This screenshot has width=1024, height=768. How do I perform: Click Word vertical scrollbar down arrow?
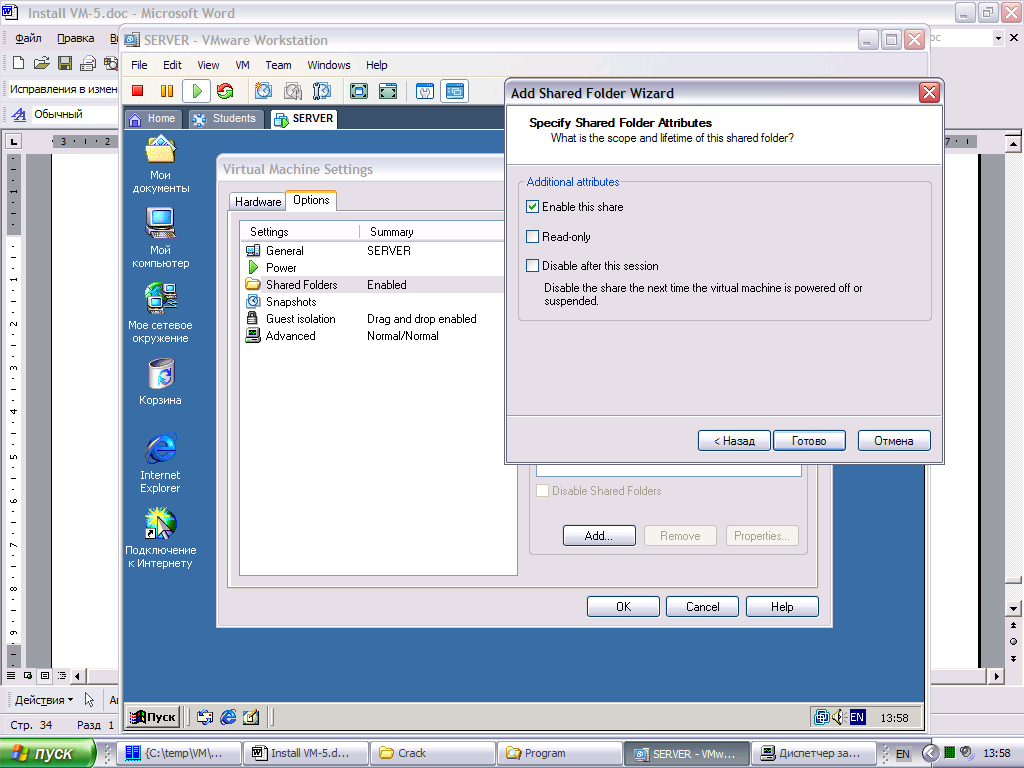pos(1013,609)
